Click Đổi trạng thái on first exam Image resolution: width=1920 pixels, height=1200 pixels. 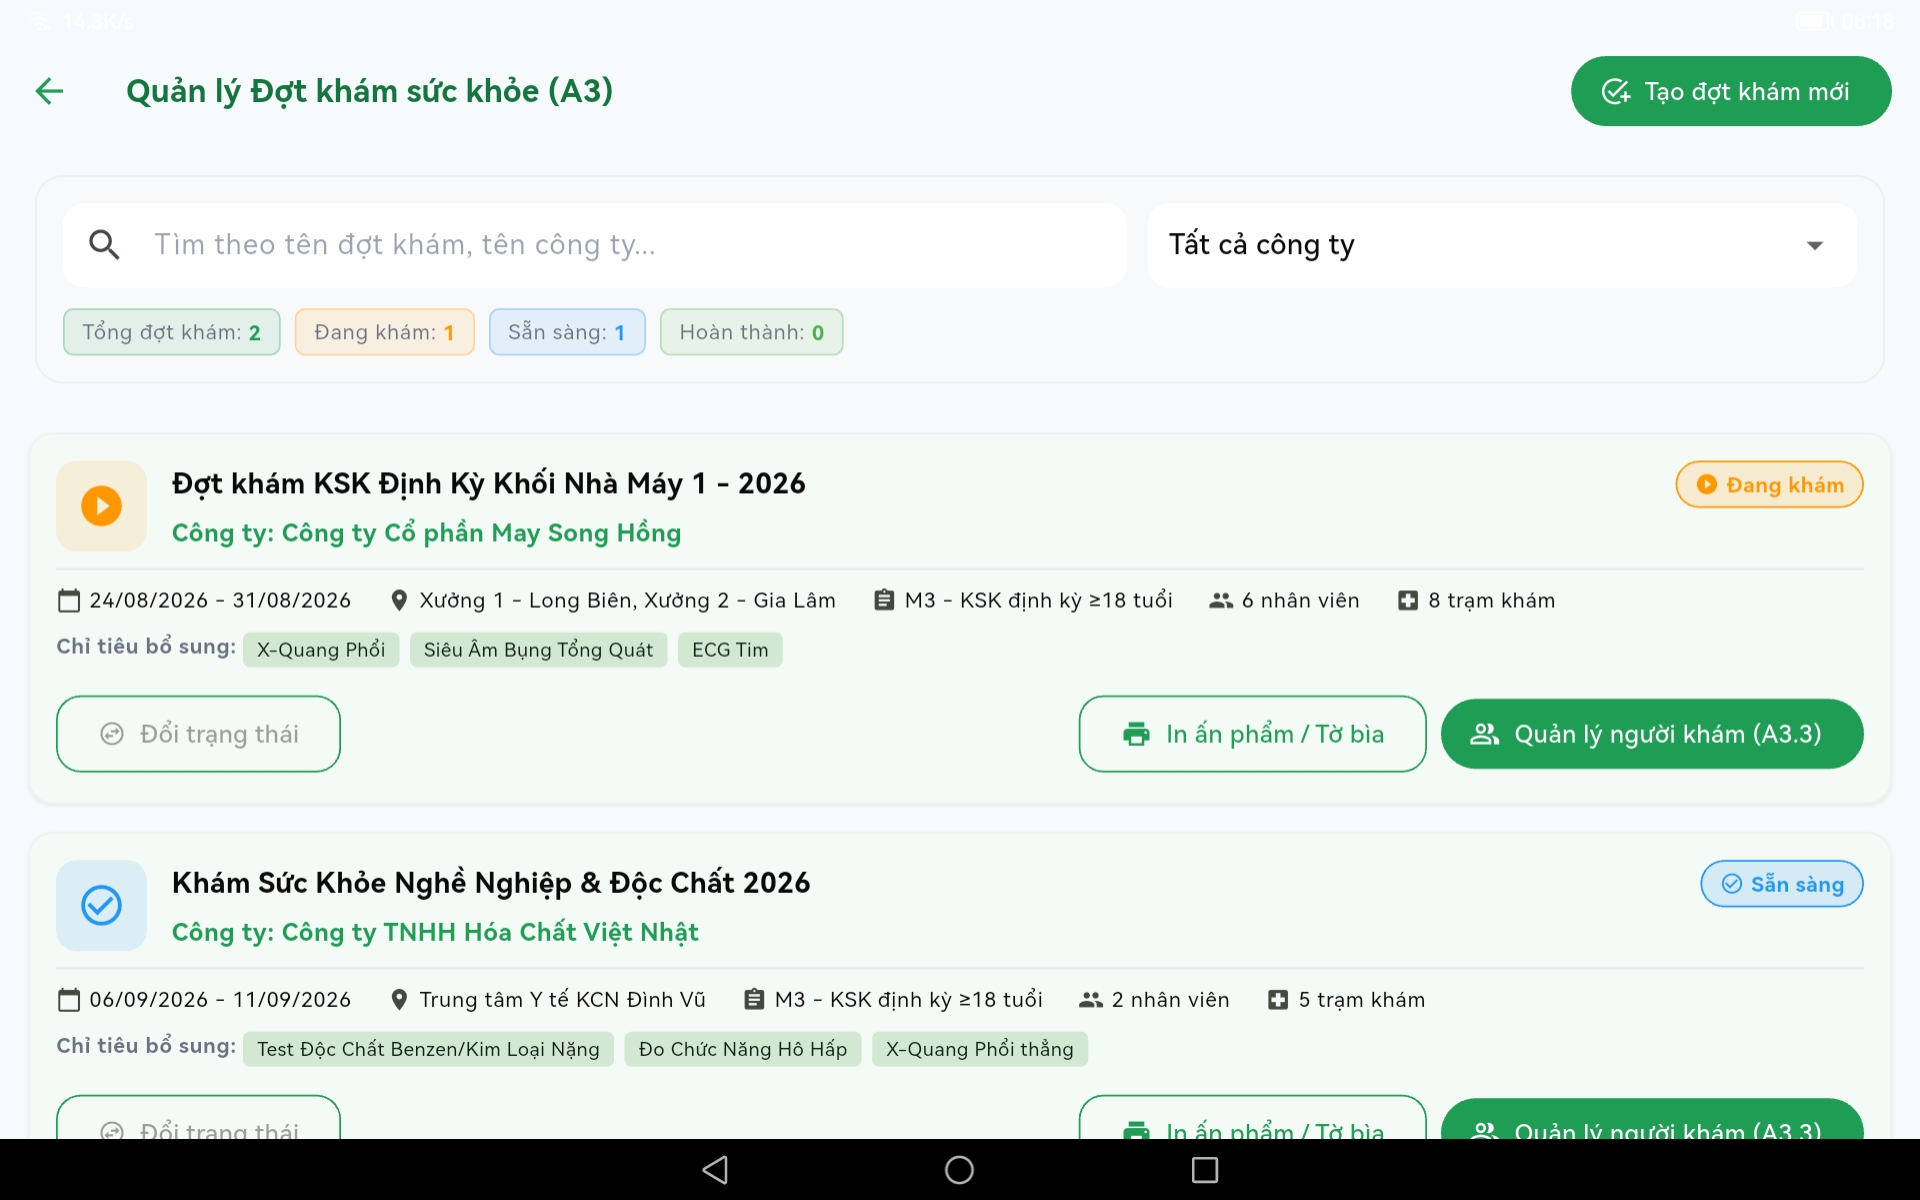[x=198, y=734]
